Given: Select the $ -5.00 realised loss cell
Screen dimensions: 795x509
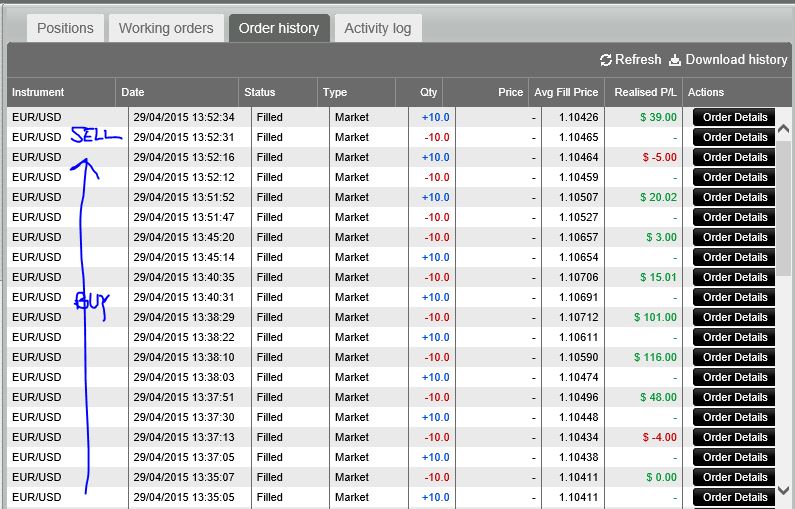Looking at the screenshot, I should pos(660,157).
